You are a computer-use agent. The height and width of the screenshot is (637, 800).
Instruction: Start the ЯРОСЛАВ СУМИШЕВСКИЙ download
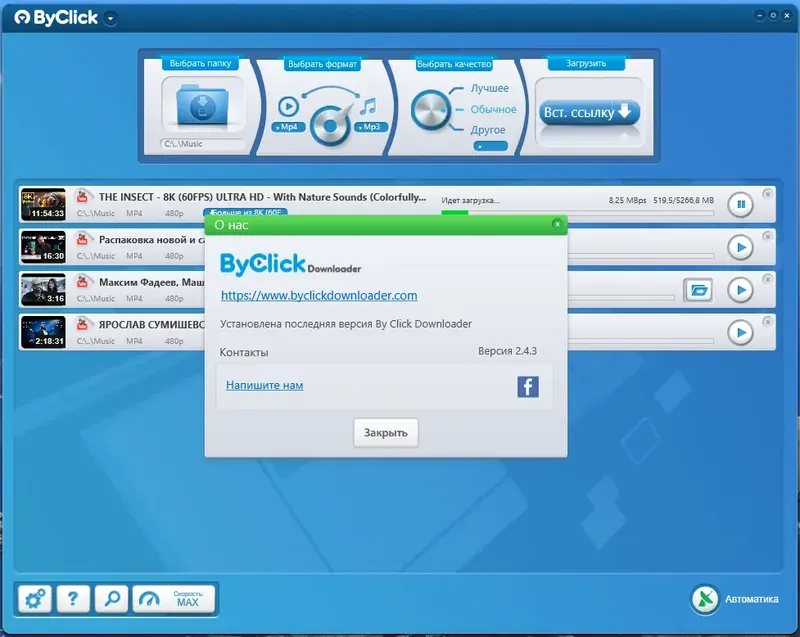coord(740,333)
